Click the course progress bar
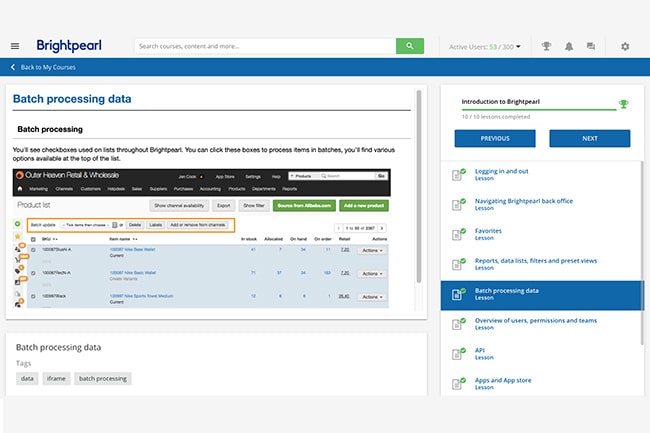Viewport: 650px width, 433px height. click(539, 110)
